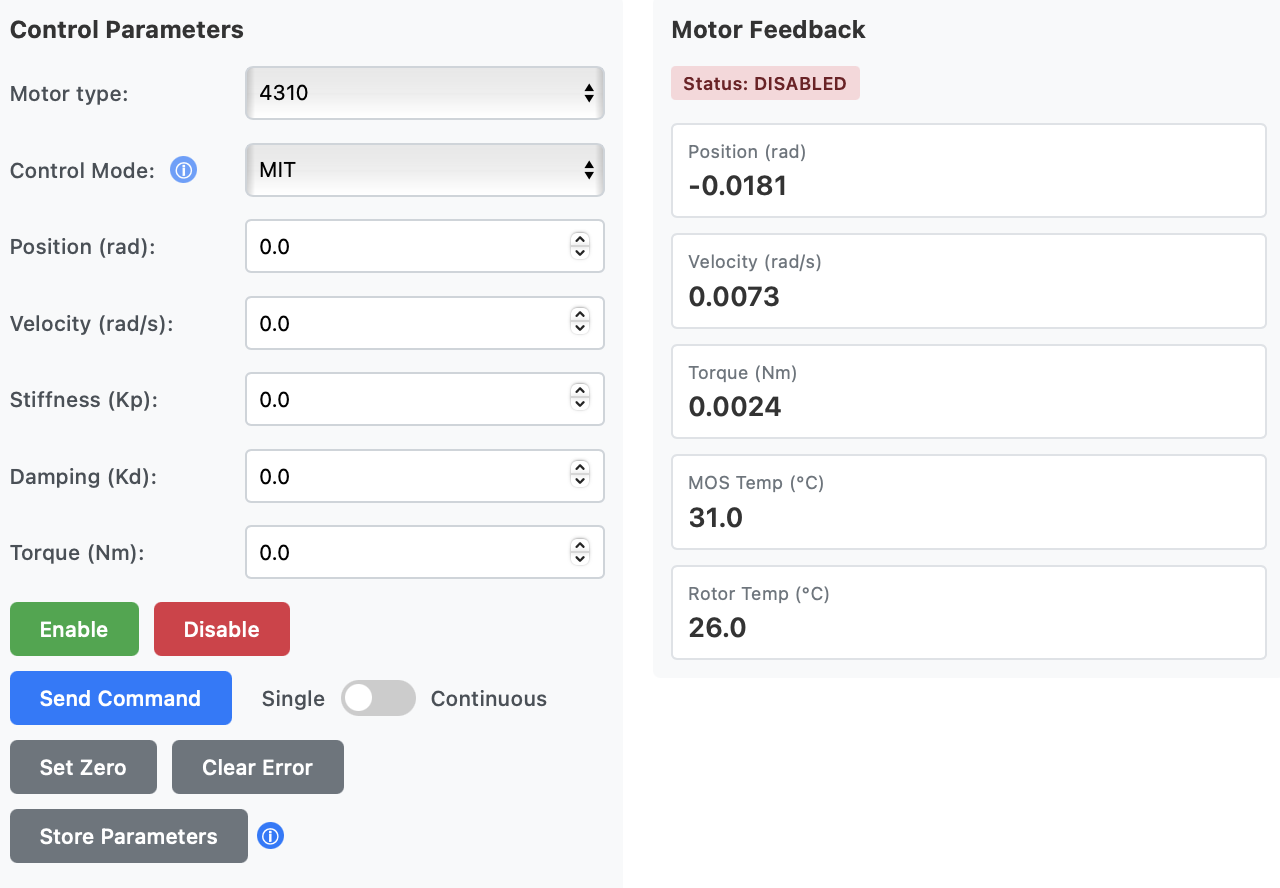The width and height of the screenshot is (1280, 888).
Task: Disable the motor
Action: [221, 629]
